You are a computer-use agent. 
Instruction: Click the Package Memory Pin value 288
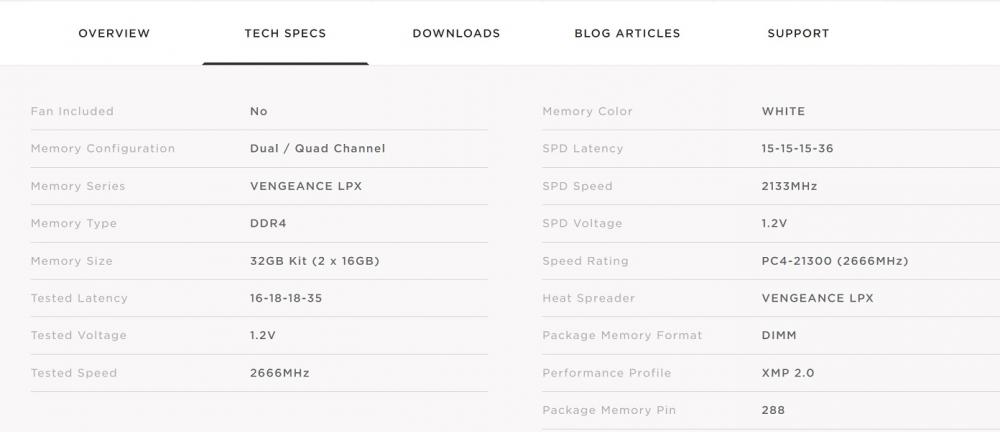click(x=773, y=410)
